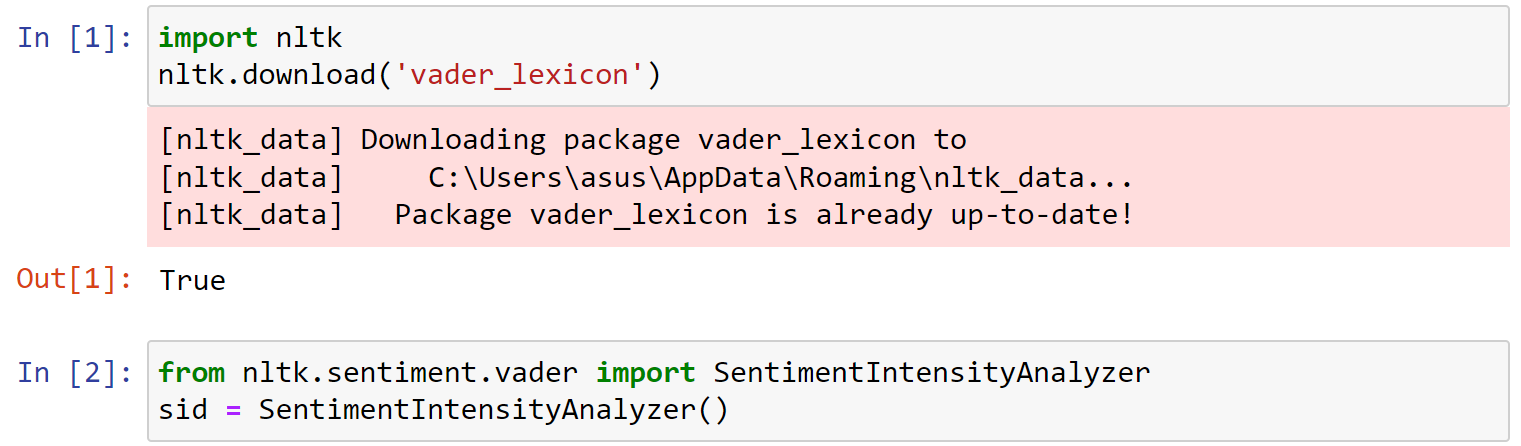The image size is (1521, 446).
Task: Place cursor in the SentimentIntensityAnalyzer code cell
Action: (x=828, y=391)
